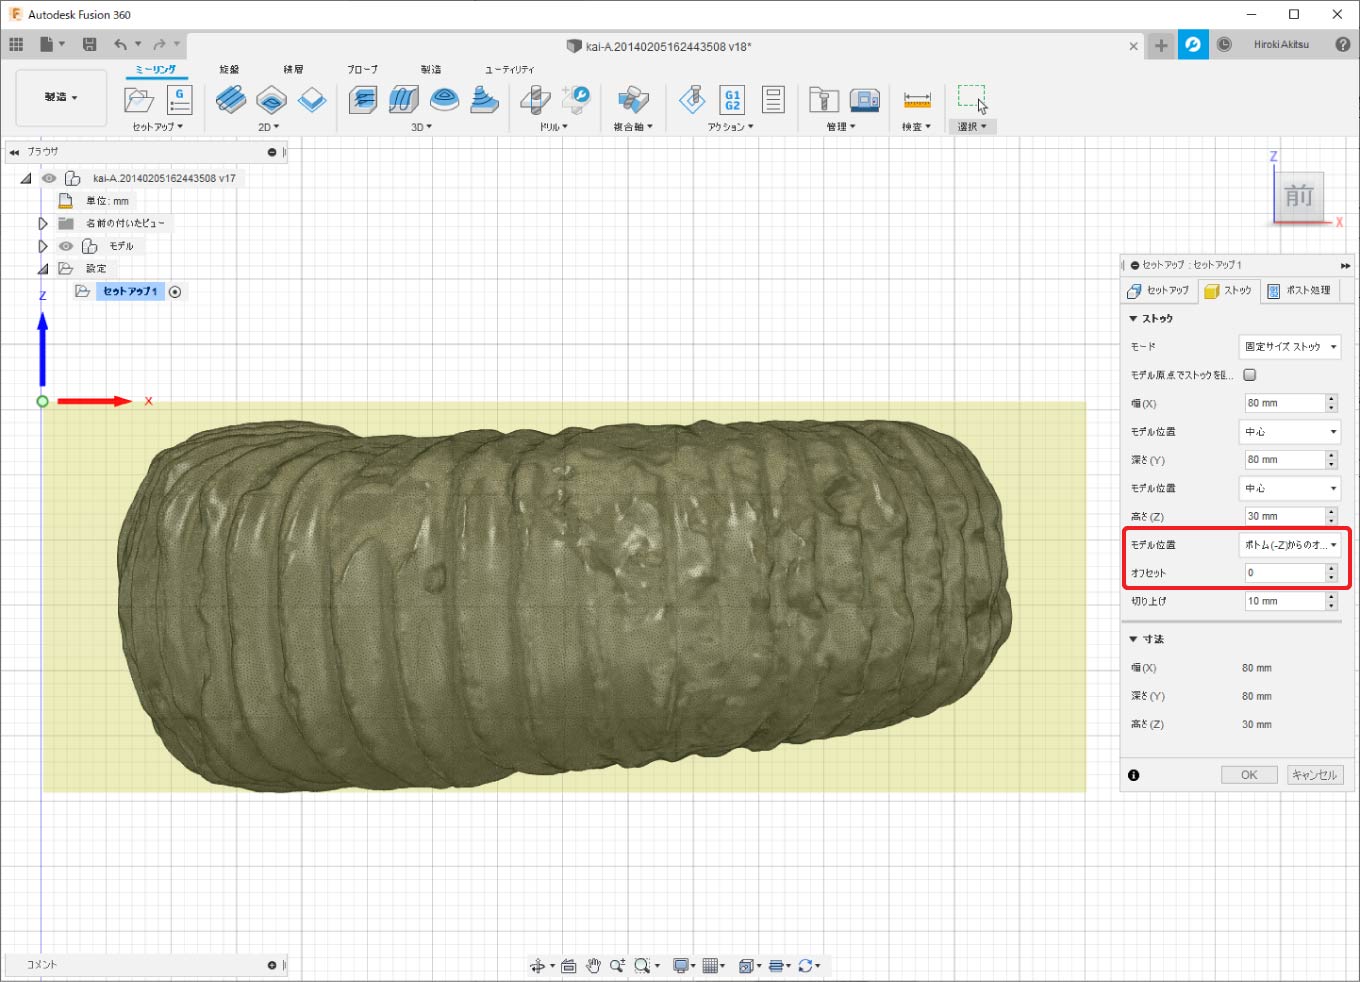The height and width of the screenshot is (982, 1360).
Task: Open the Tool Library icon under 管理
Action: (x=823, y=100)
